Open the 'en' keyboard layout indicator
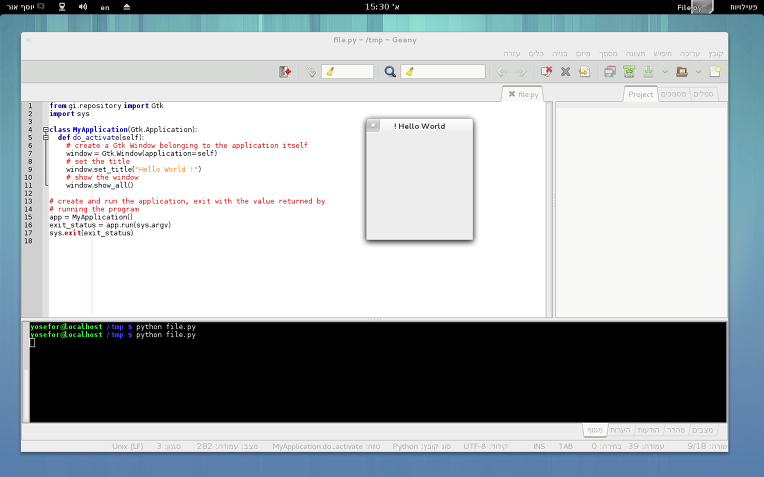This screenshot has width=764, height=477. 105,7
